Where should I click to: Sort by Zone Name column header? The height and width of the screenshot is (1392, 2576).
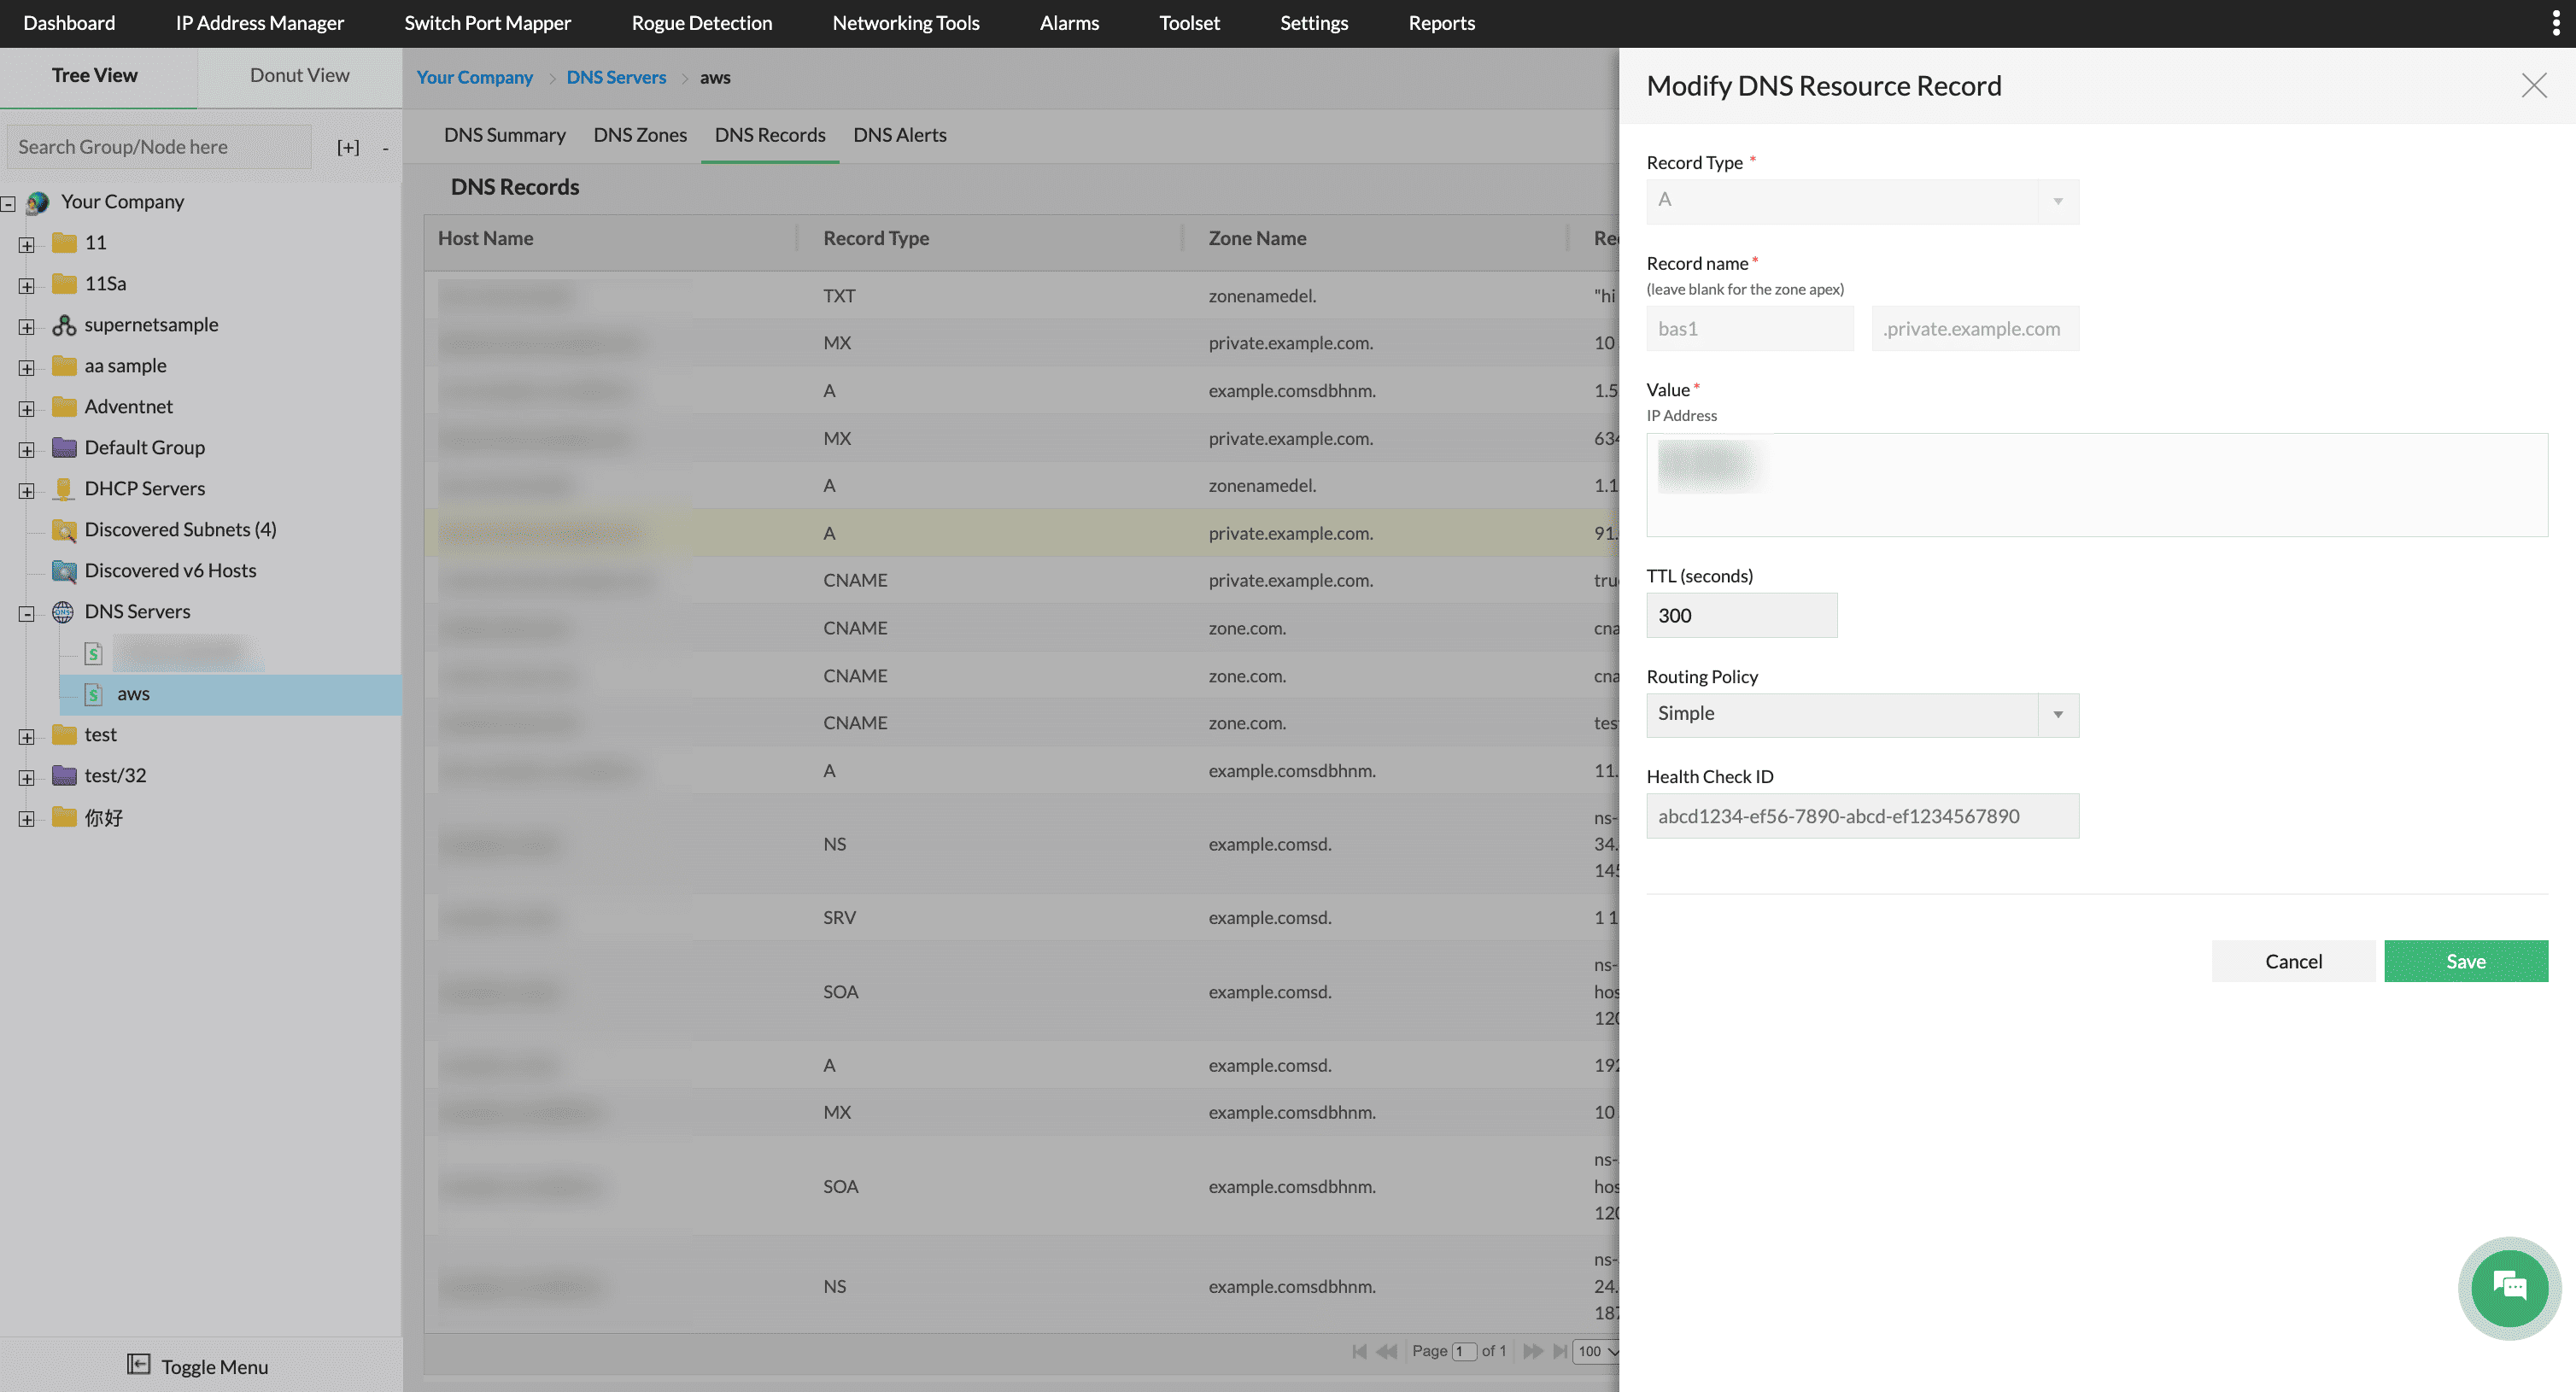coord(1257,239)
